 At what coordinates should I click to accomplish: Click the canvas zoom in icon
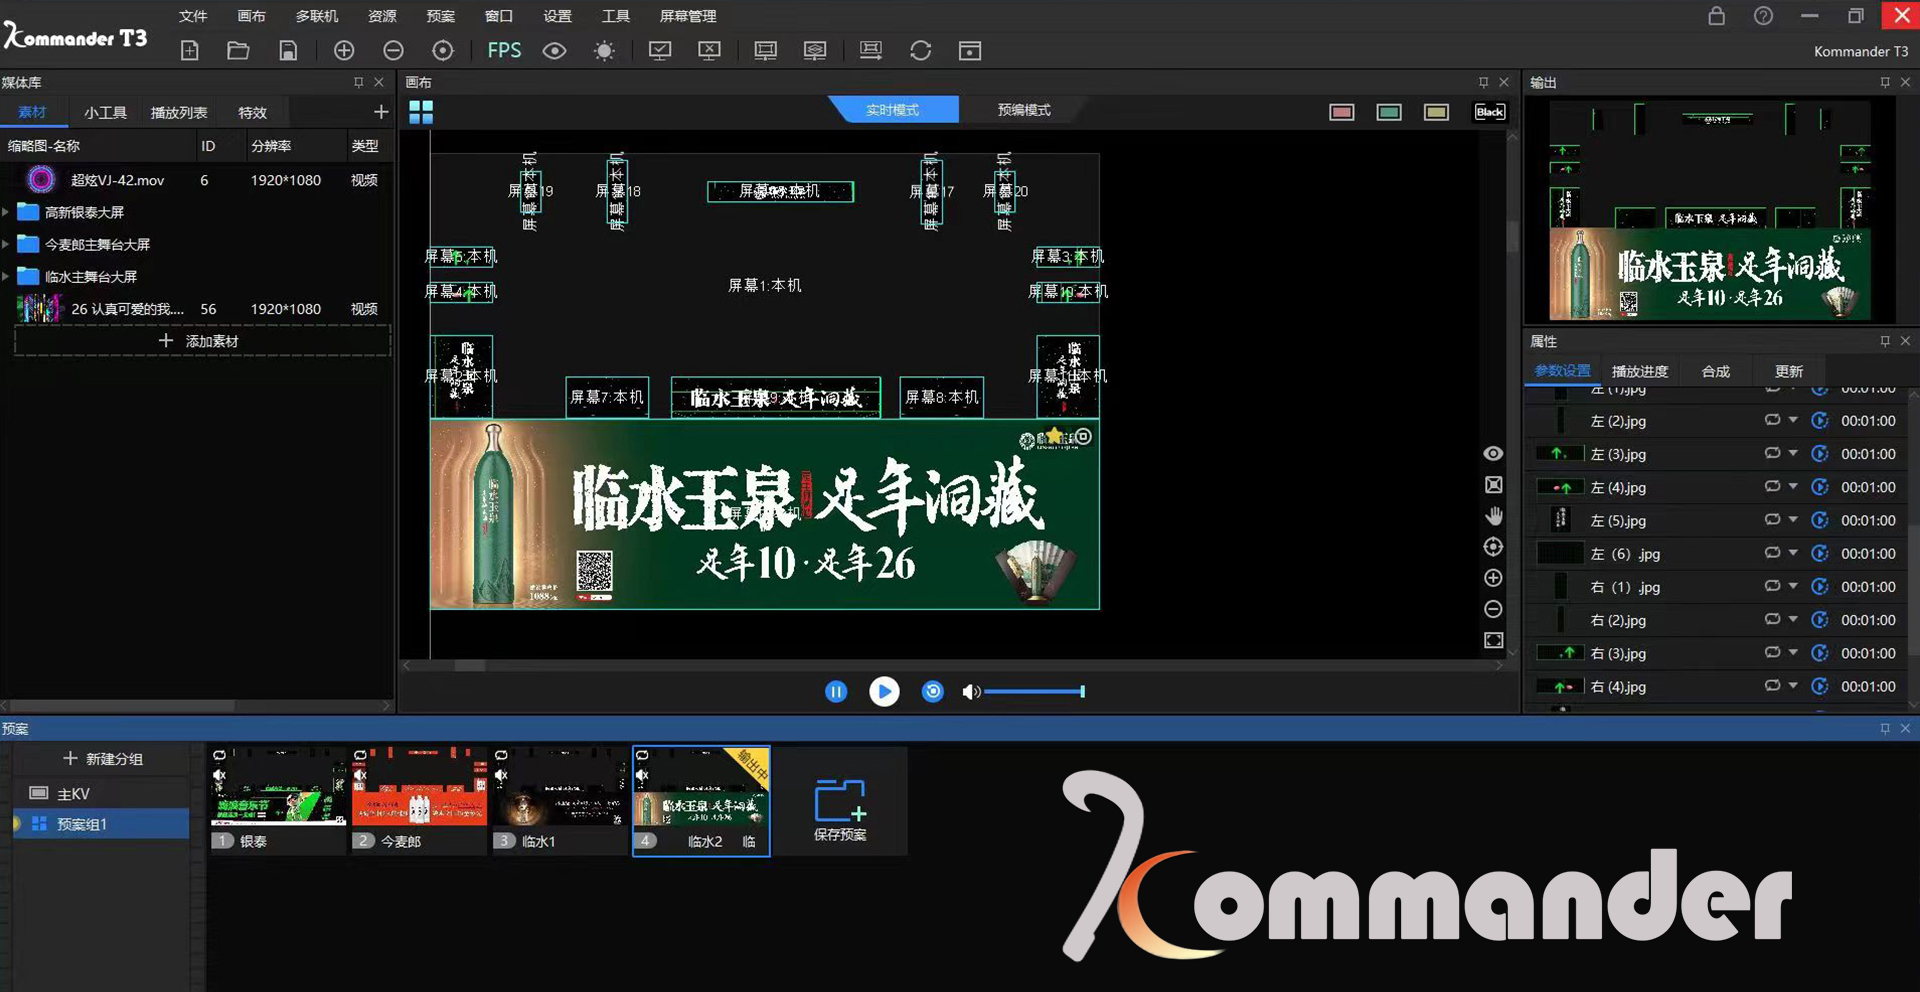[1493, 578]
